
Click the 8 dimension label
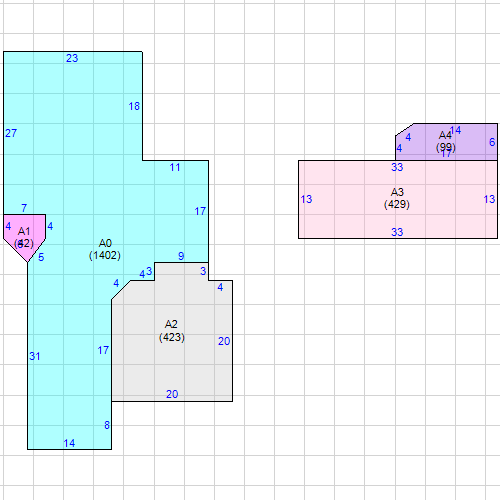point(107,425)
